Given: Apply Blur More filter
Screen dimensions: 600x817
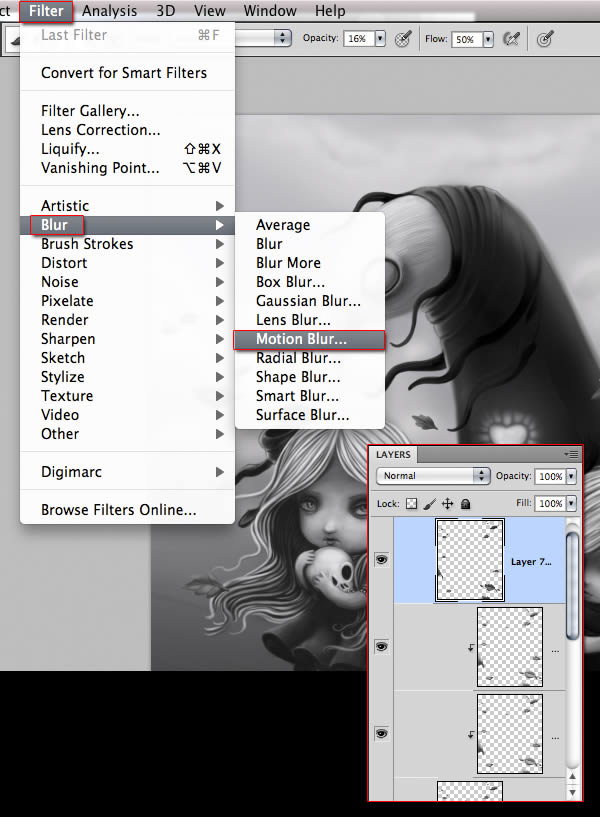Looking at the screenshot, I should [x=310, y=263].
